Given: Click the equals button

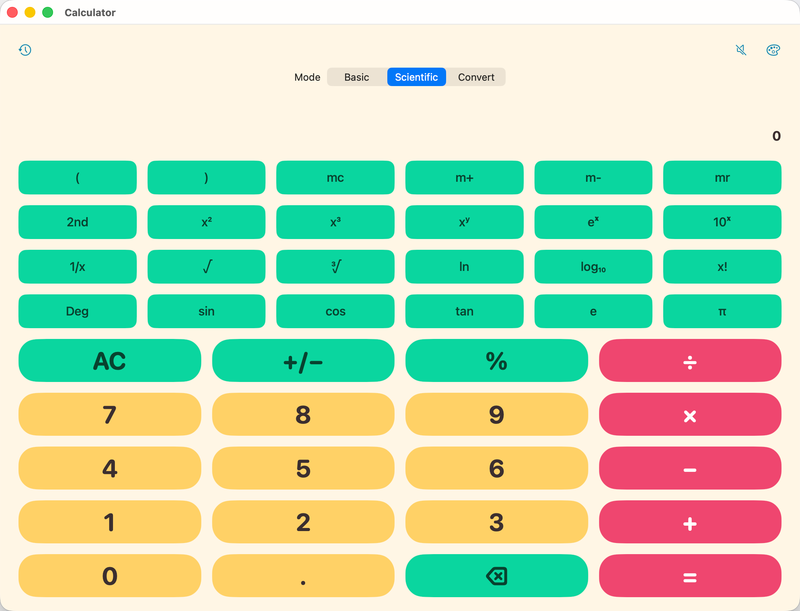Looking at the screenshot, I should click(690, 576).
